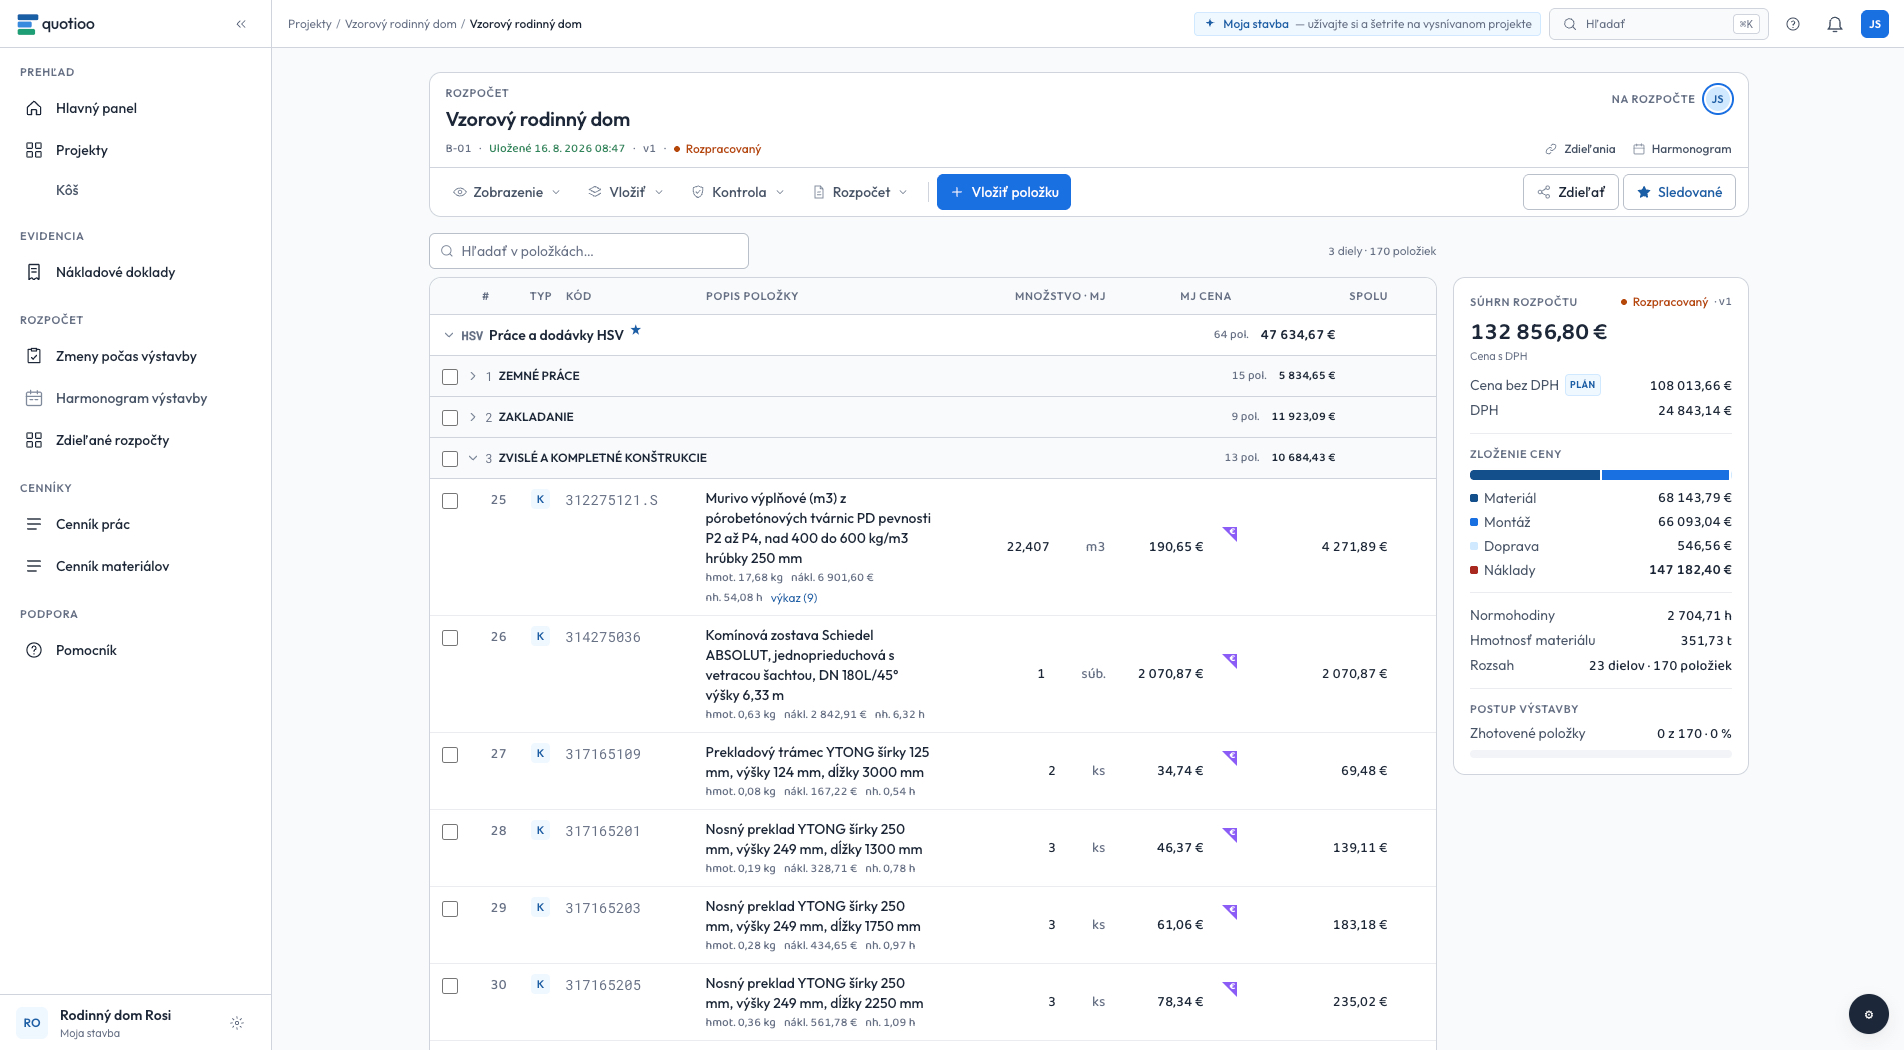Select checkbox of item 27
1904x1050 pixels.
(x=450, y=755)
